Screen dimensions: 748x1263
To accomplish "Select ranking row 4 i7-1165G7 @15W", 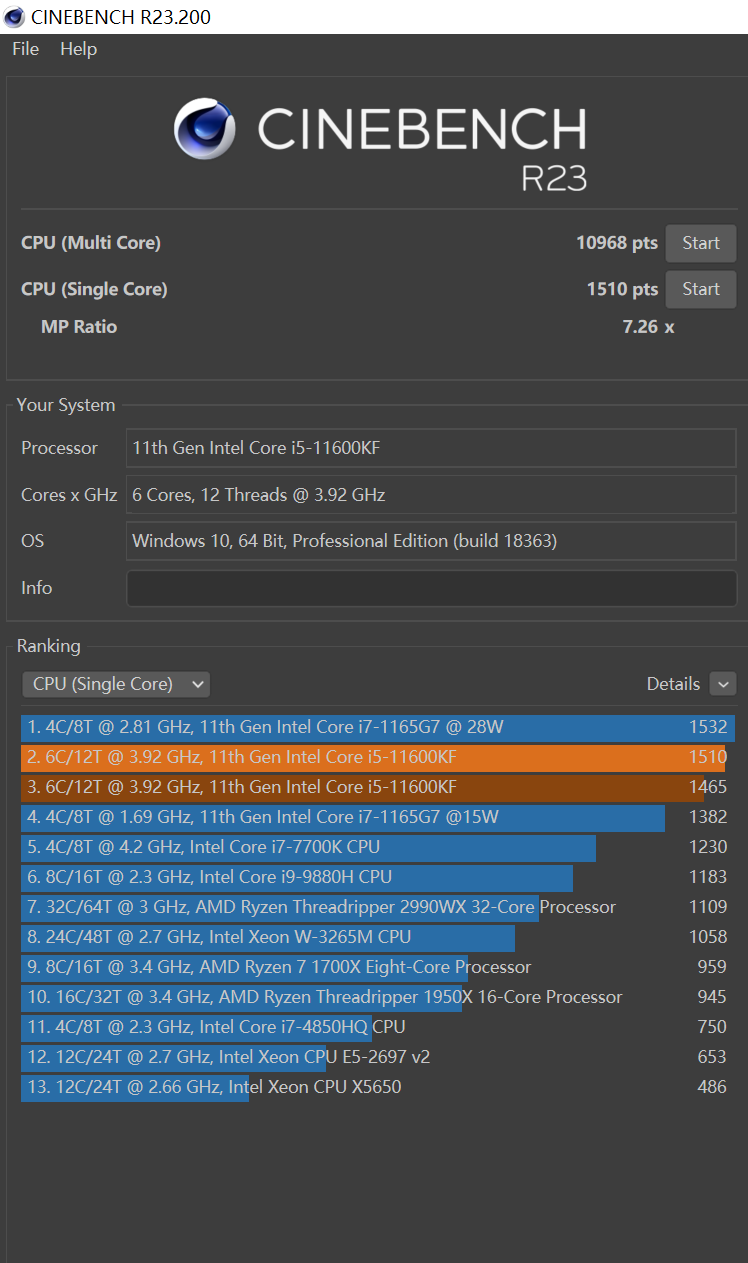I will click(378, 817).
